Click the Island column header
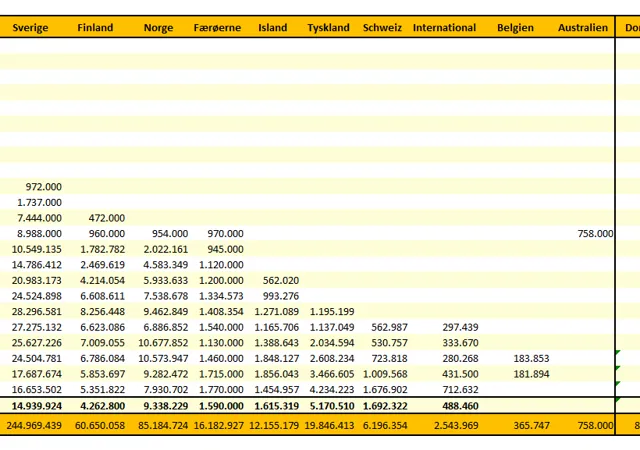 [272, 28]
